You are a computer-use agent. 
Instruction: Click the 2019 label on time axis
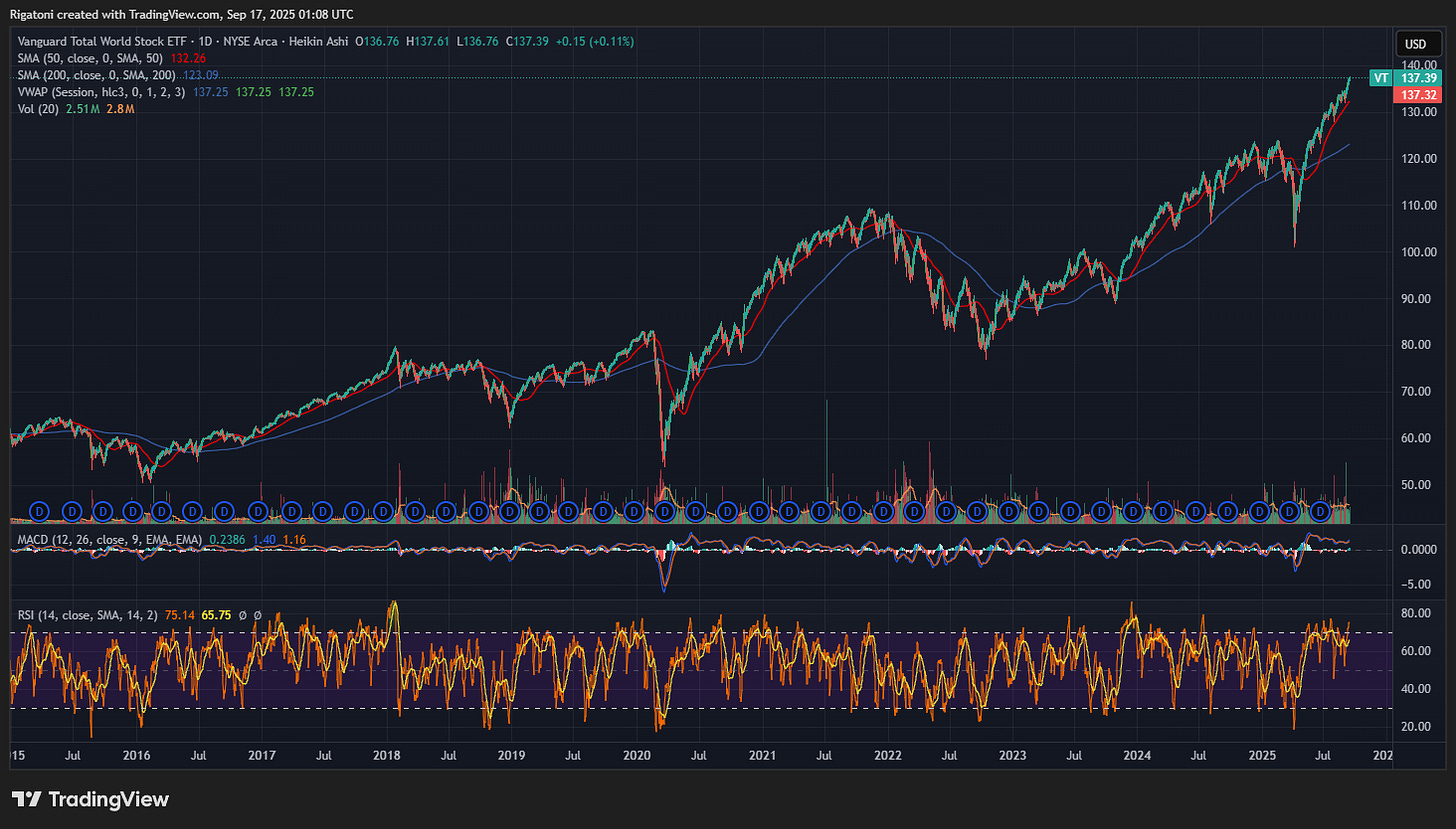[x=510, y=756]
